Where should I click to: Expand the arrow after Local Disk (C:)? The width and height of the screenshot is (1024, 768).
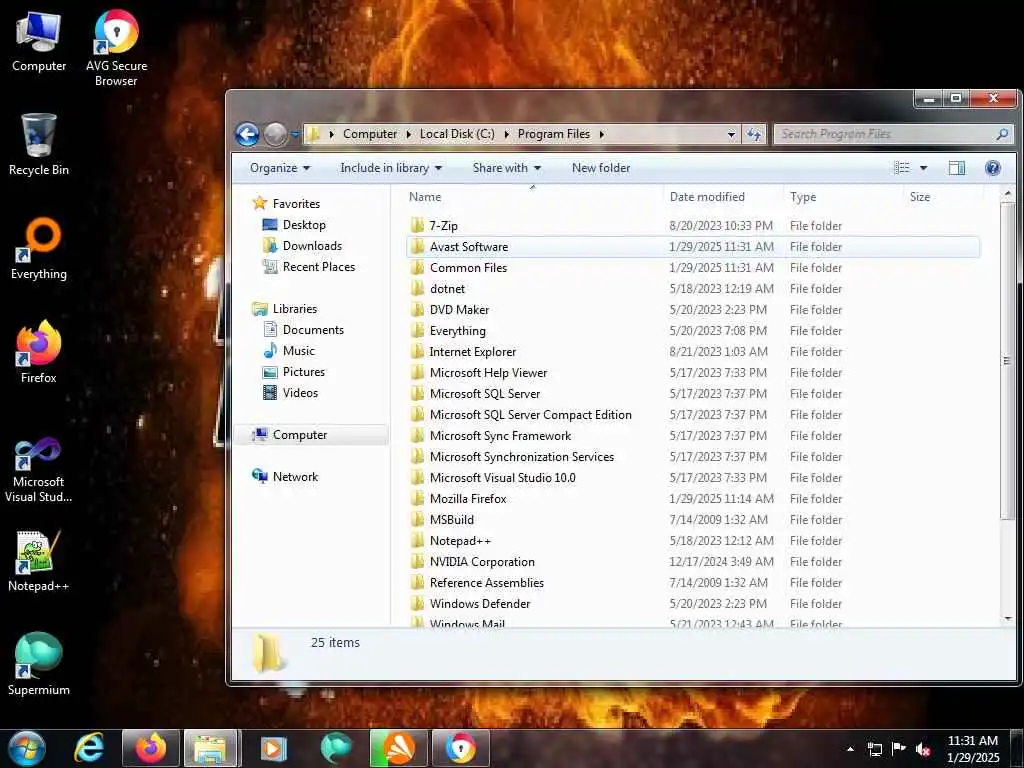507,134
